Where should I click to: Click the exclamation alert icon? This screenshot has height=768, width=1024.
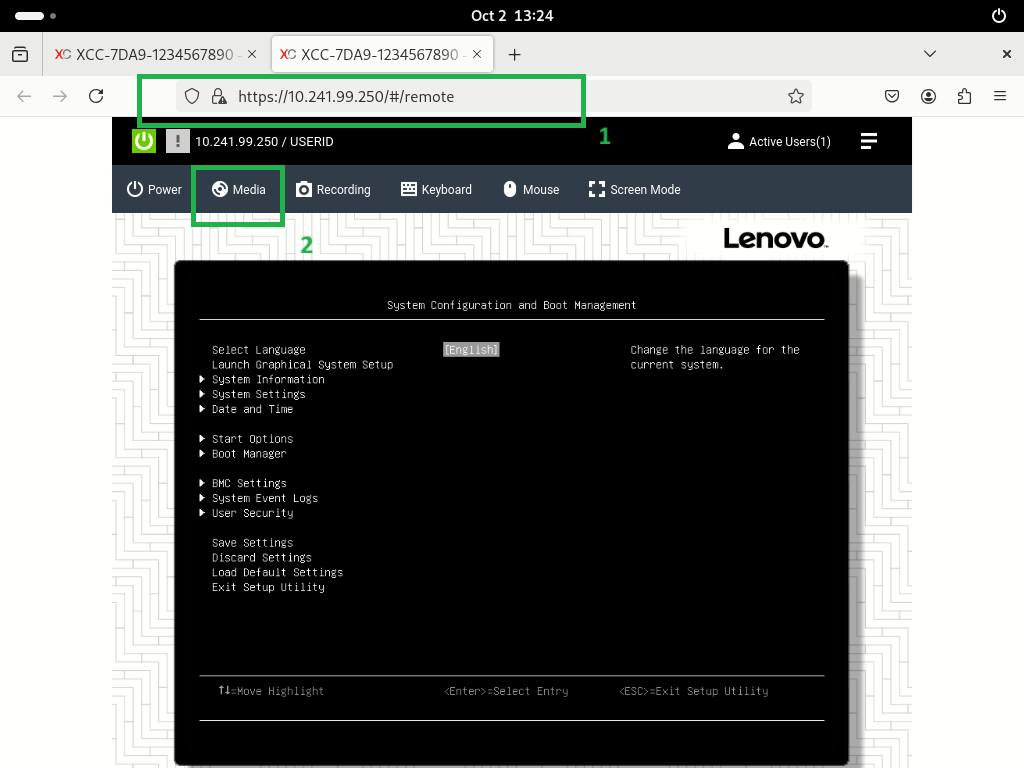(177, 141)
